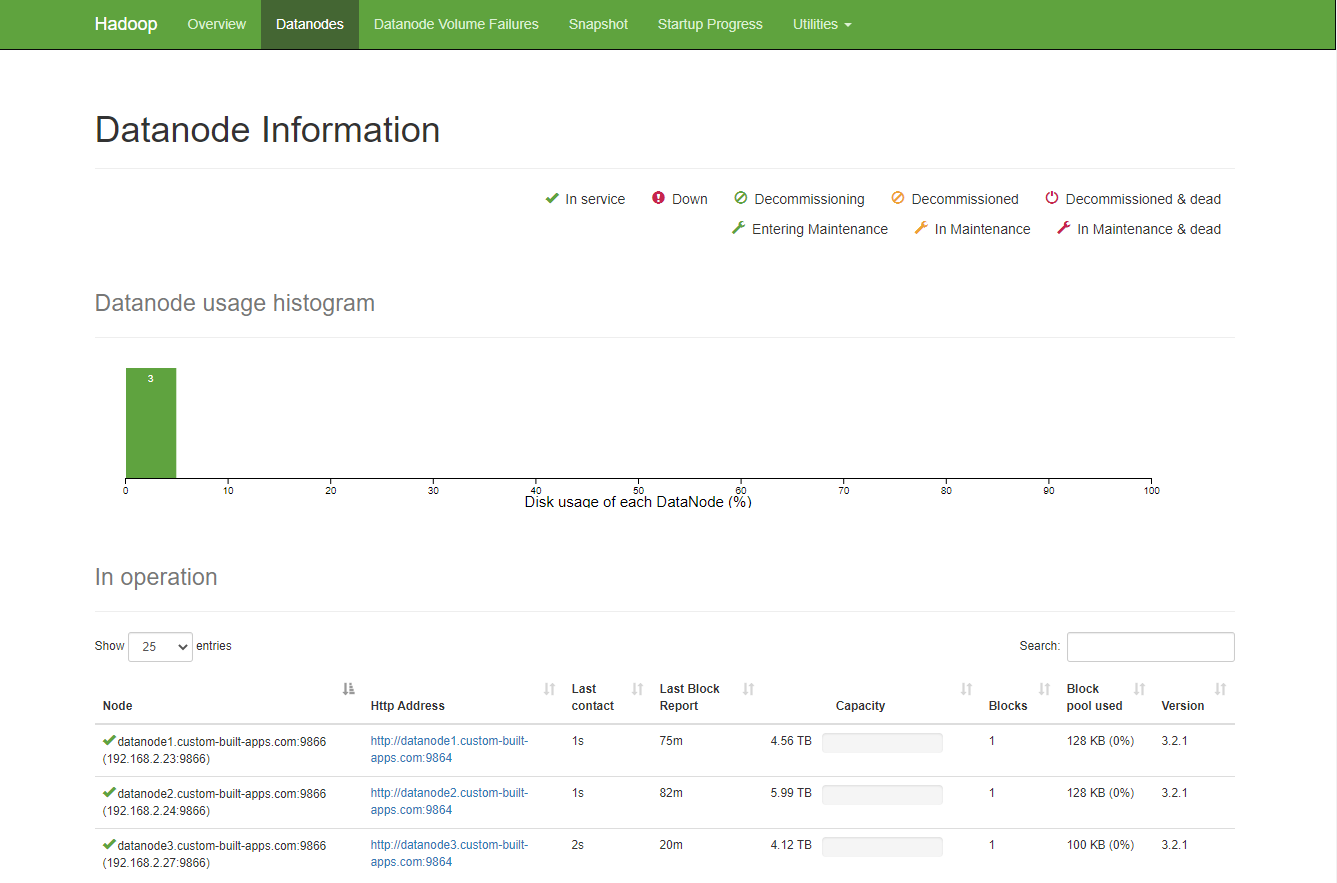The image size is (1337, 883).
Task: Click the In service green checkmark legend icon
Action: [552, 198]
